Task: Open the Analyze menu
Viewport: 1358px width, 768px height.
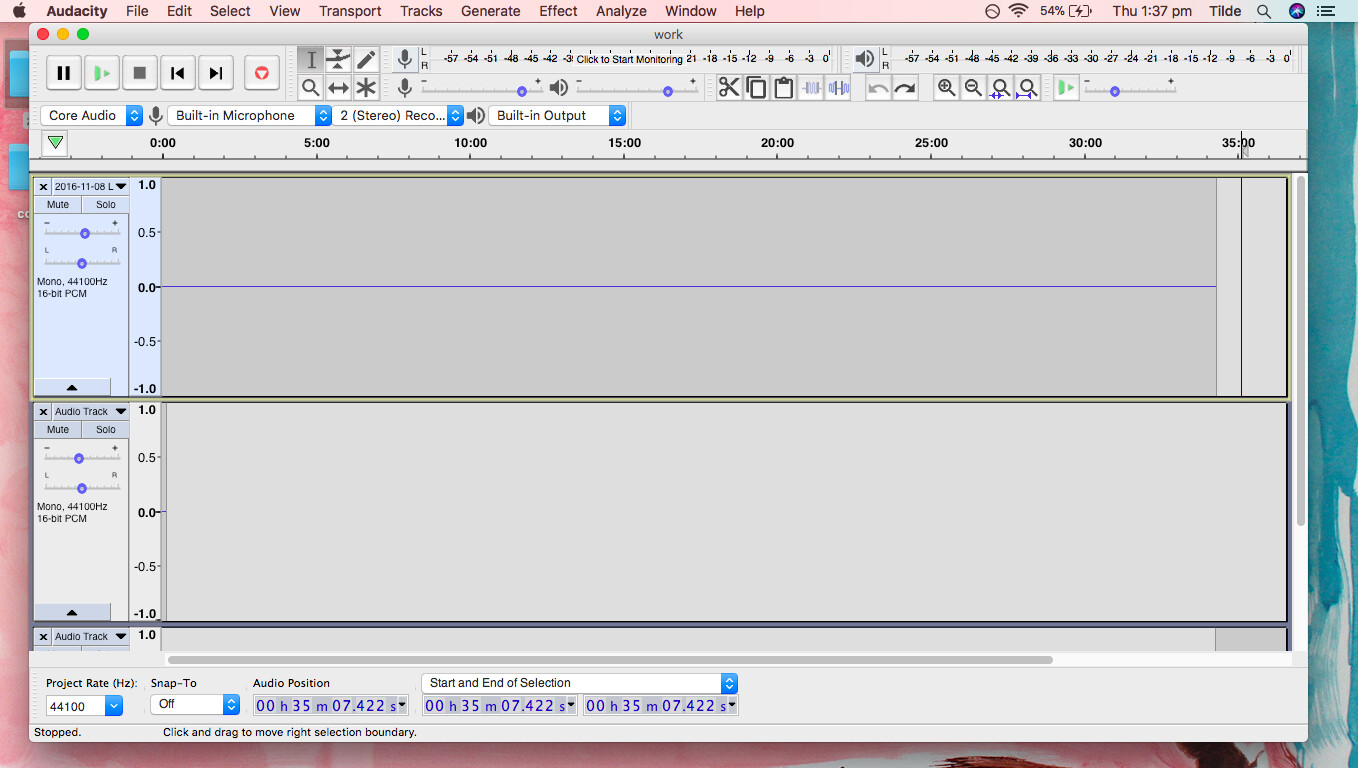Action: (x=621, y=11)
